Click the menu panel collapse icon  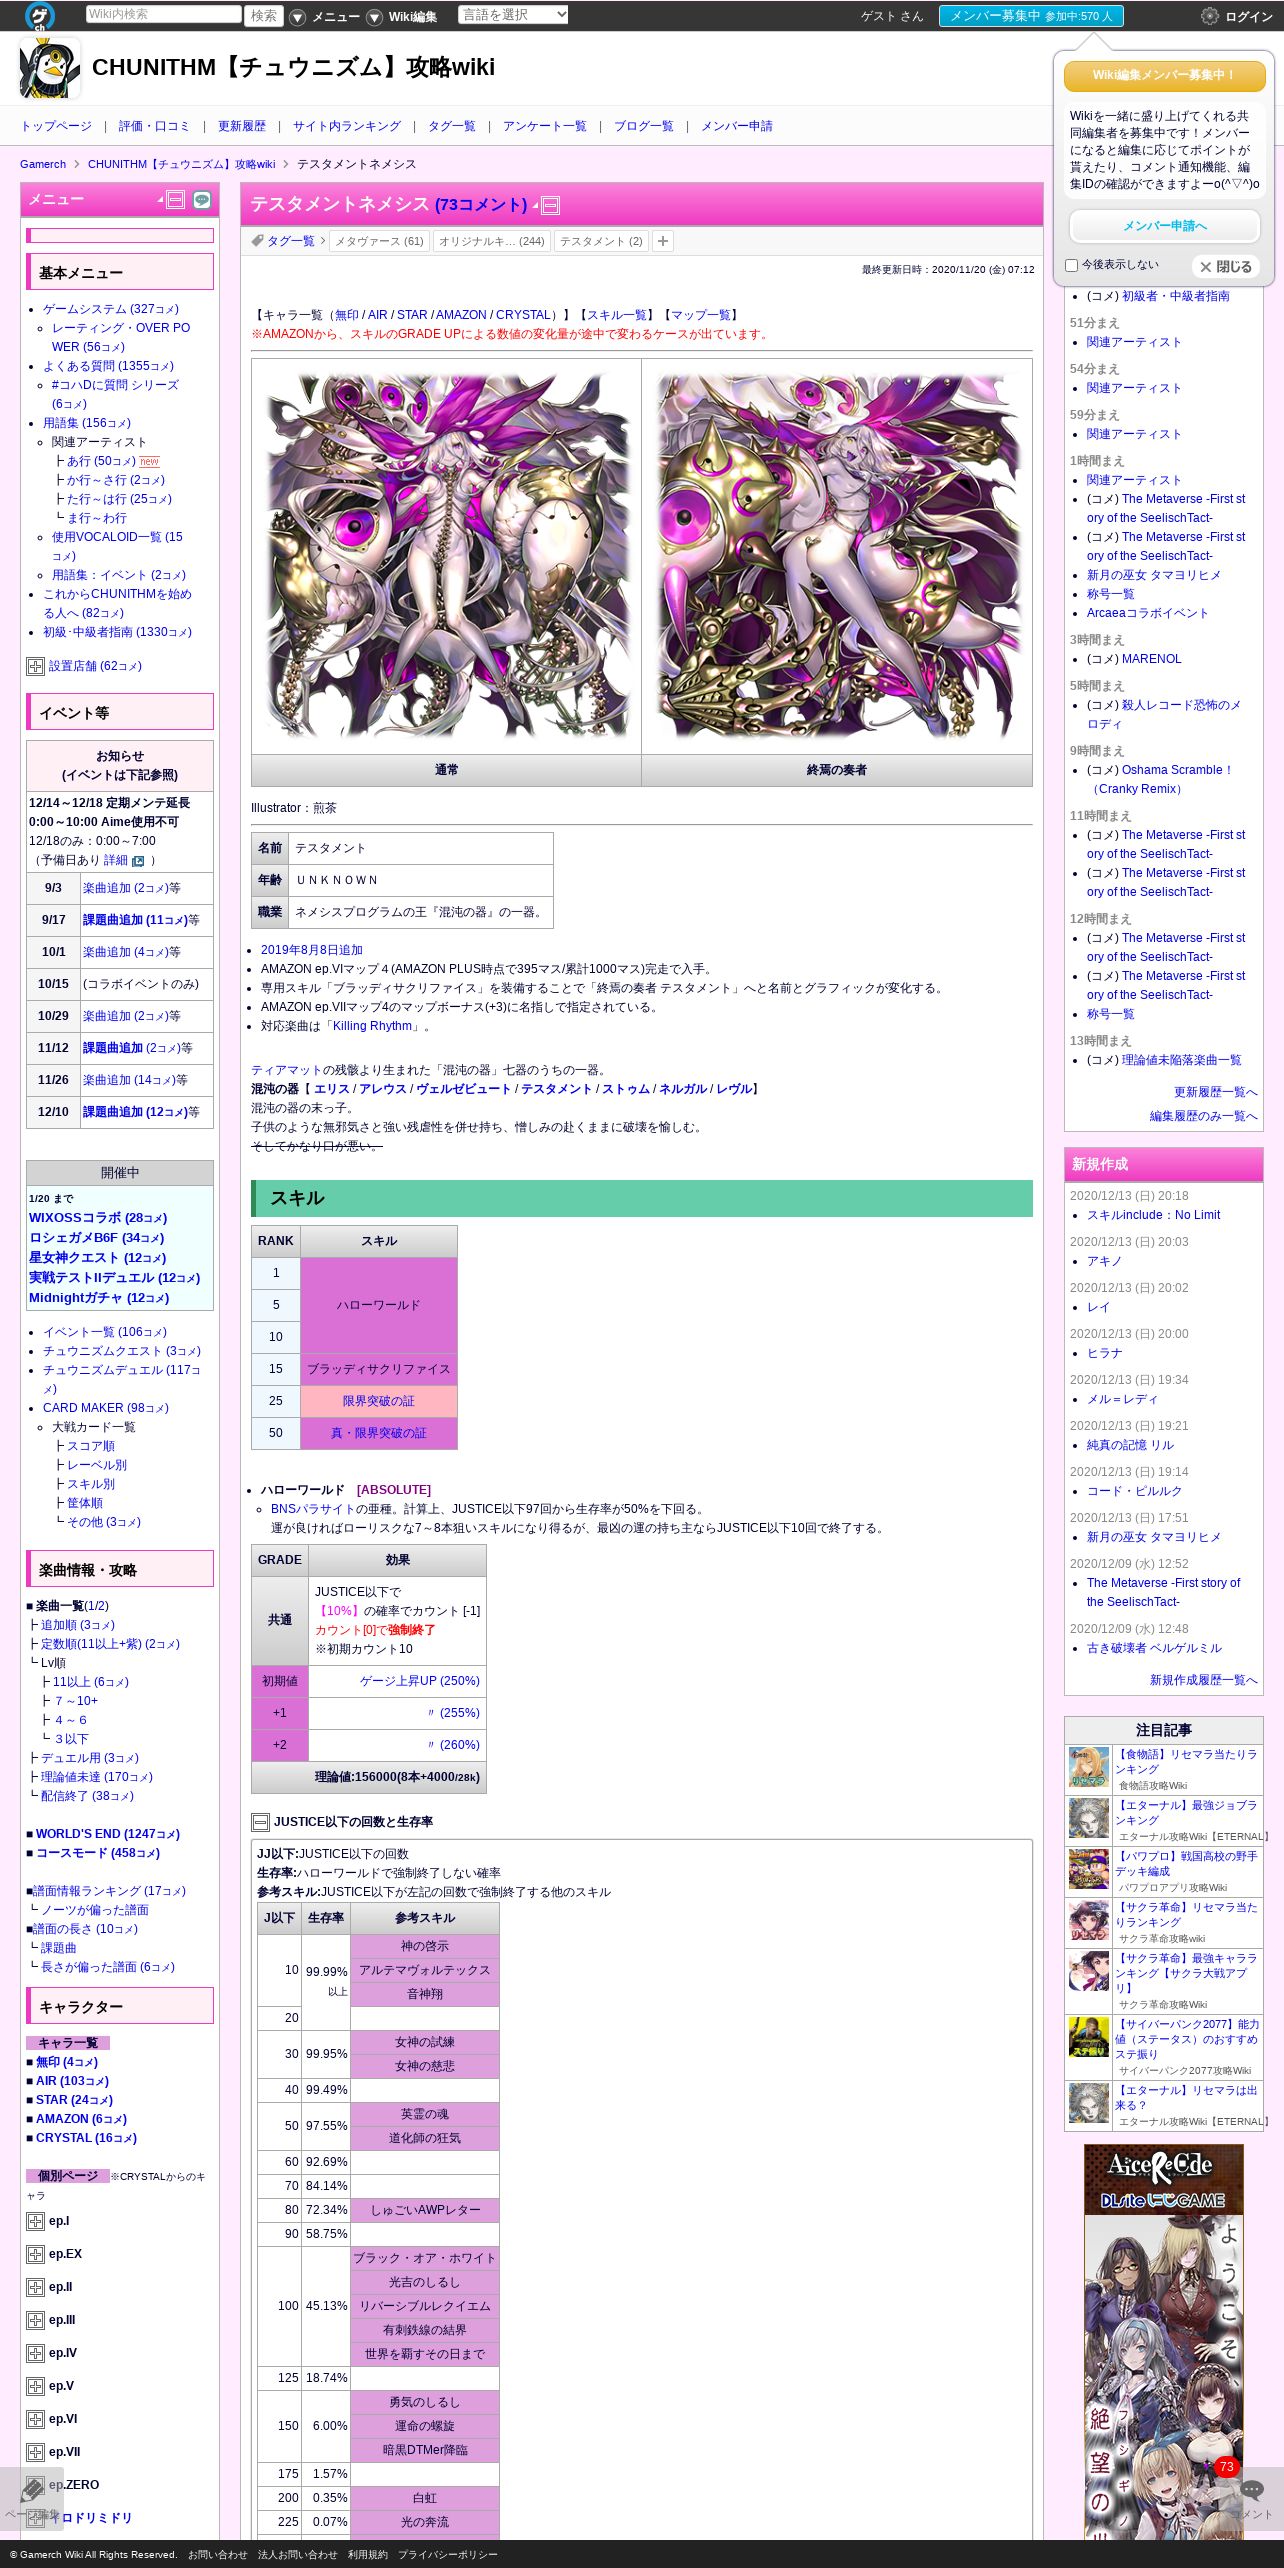(176, 200)
